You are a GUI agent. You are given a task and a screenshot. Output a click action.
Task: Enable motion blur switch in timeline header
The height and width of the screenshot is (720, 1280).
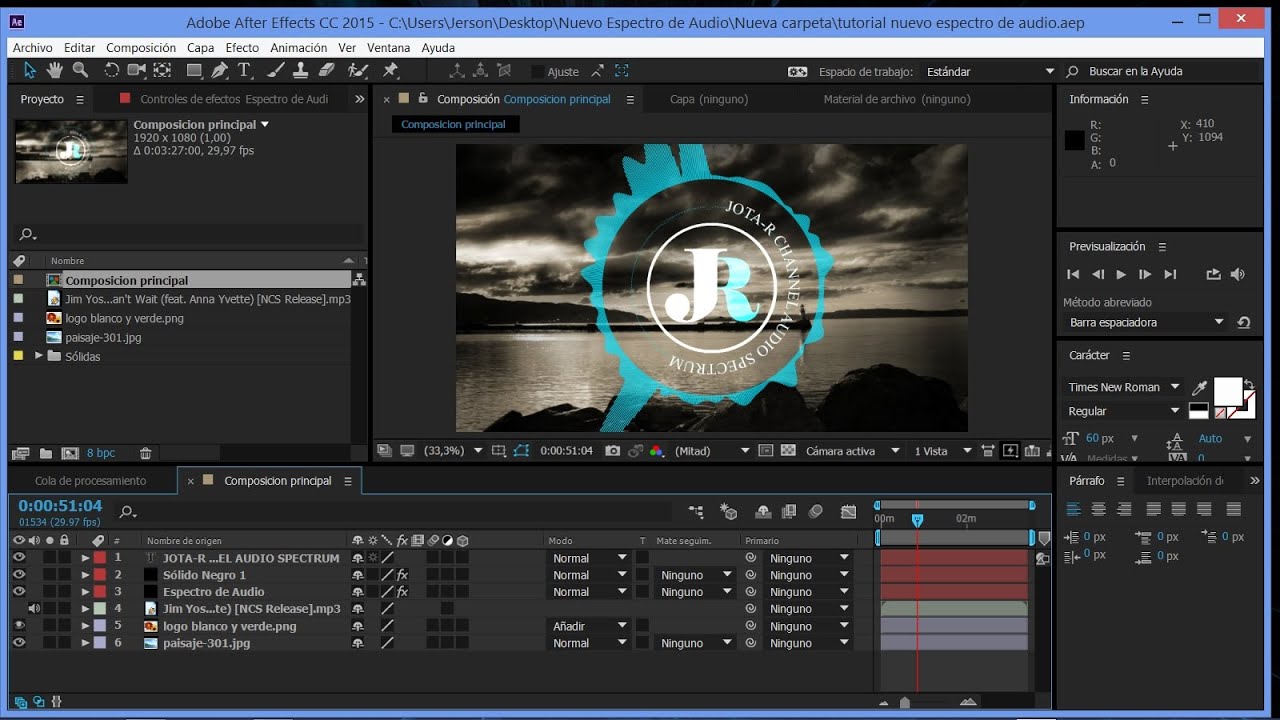pyautogui.click(x=816, y=511)
